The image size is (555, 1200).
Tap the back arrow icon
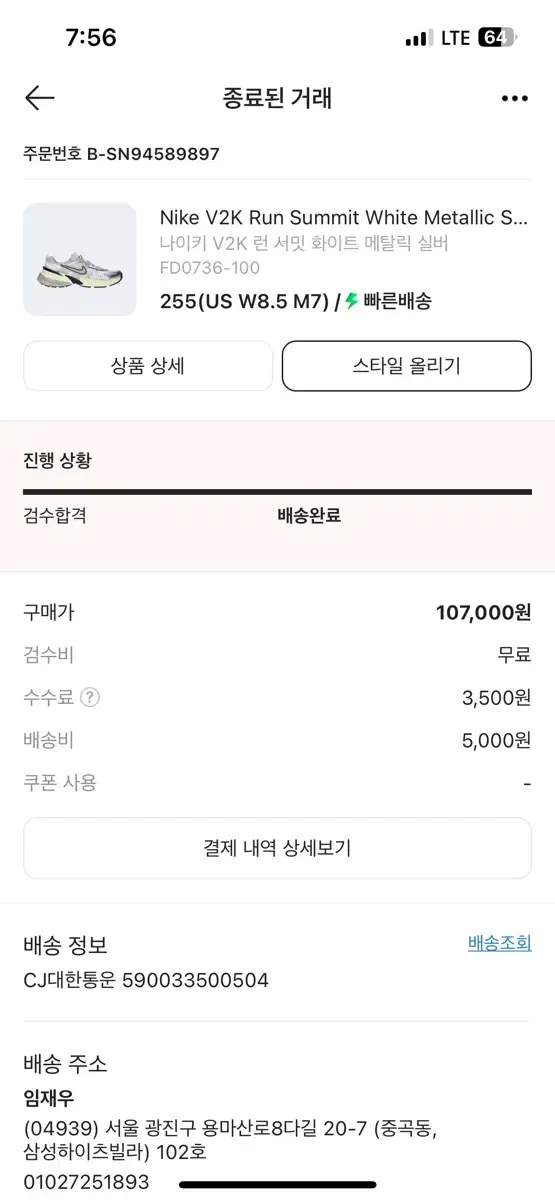[39, 98]
